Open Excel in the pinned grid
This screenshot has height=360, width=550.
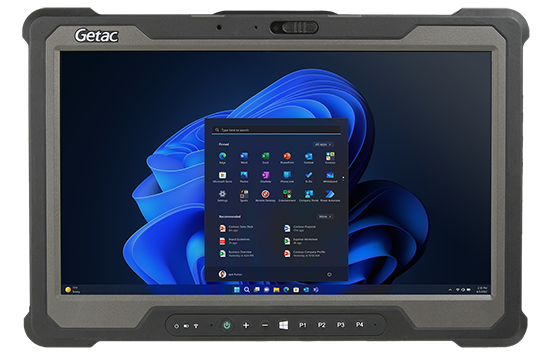pos(266,158)
